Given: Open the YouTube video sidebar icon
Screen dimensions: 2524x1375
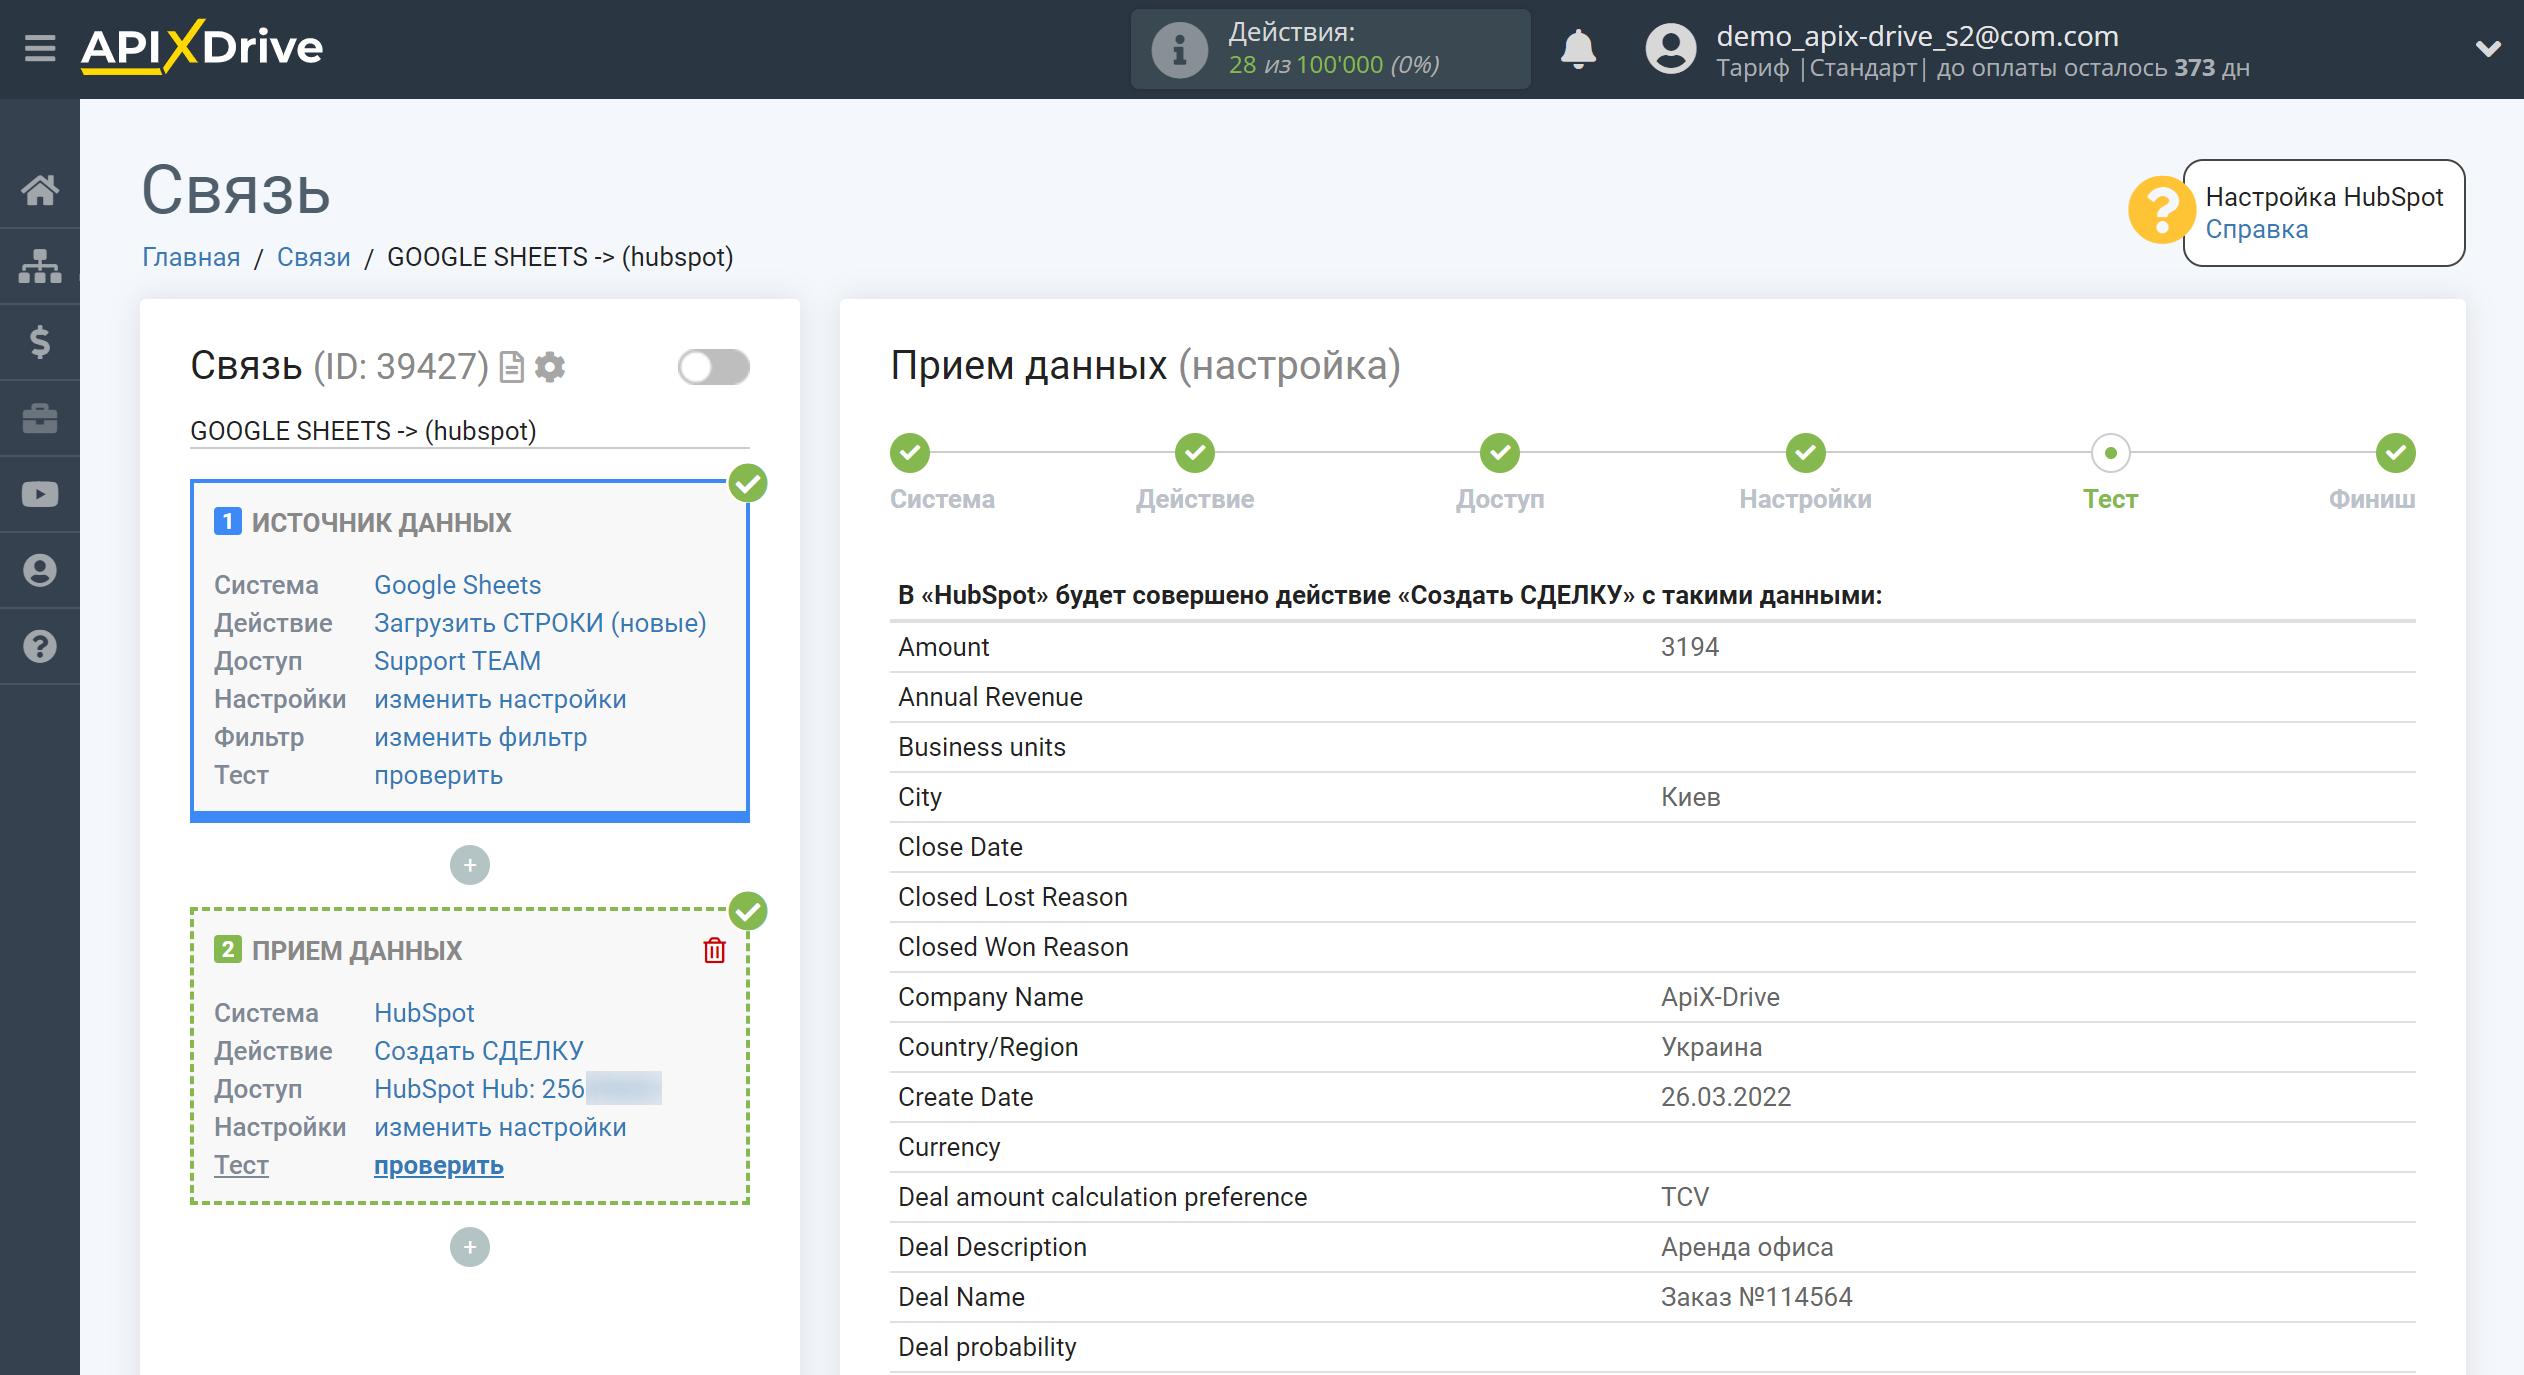Looking at the screenshot, I should click(x=40, y=494).
